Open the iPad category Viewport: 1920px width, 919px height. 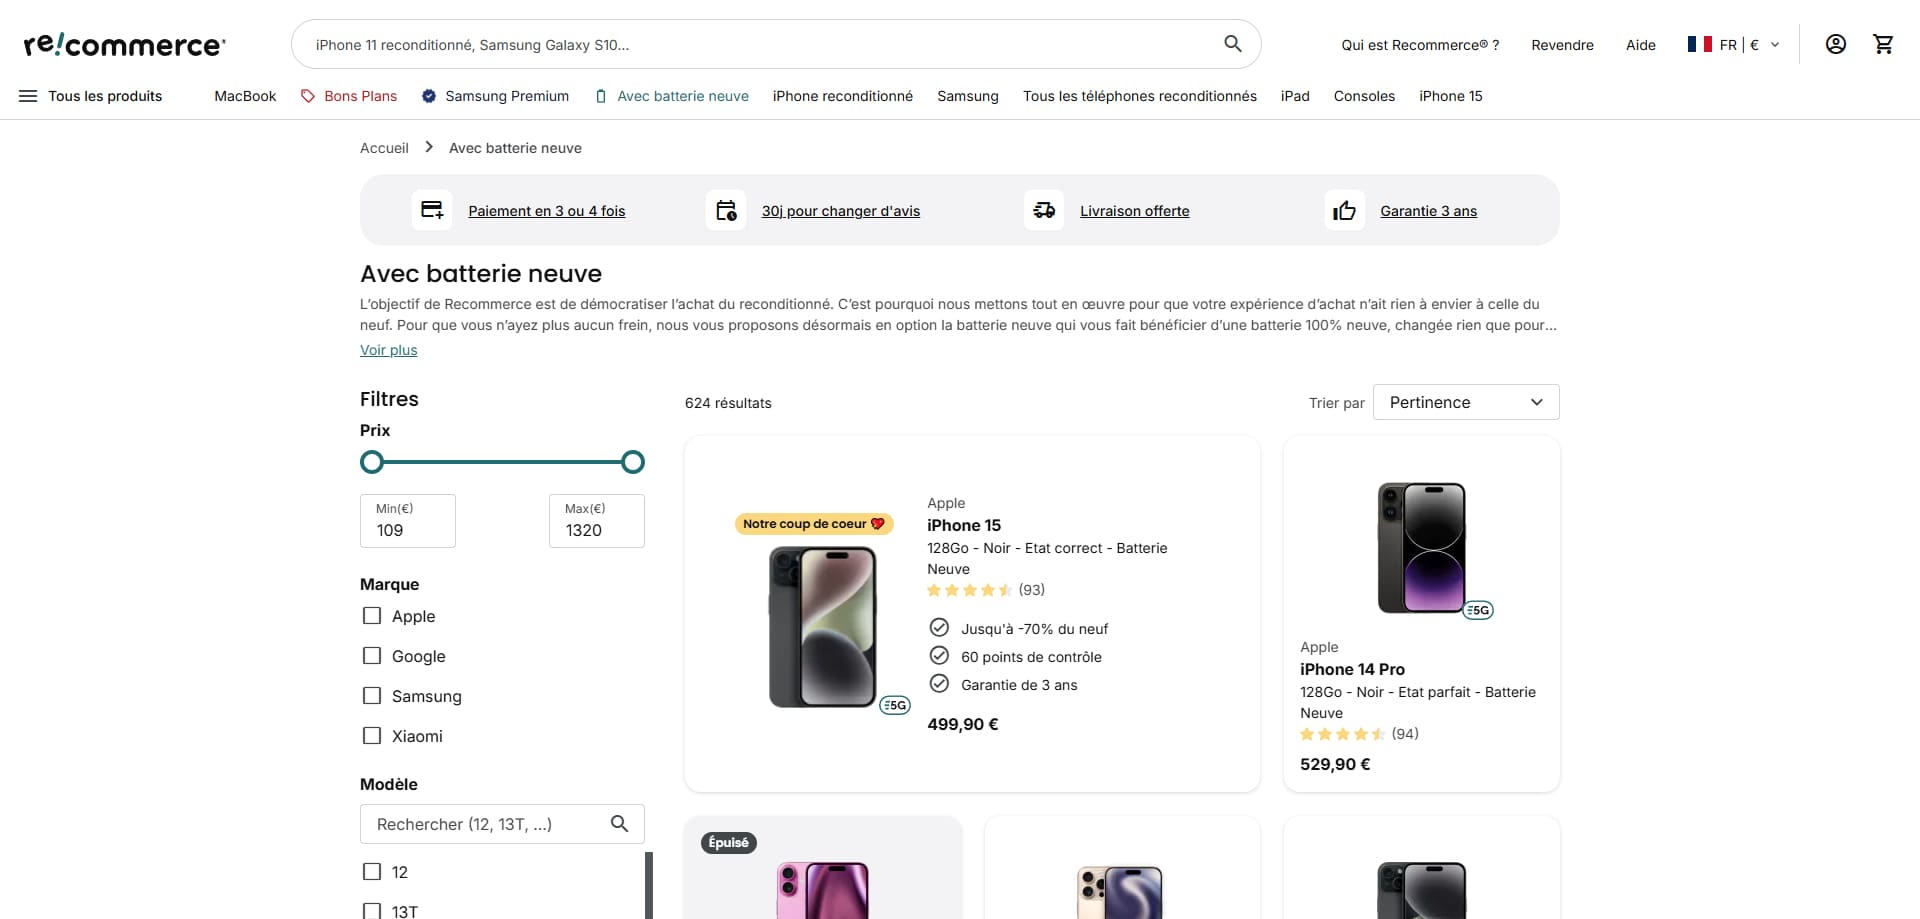(1295, 96)
